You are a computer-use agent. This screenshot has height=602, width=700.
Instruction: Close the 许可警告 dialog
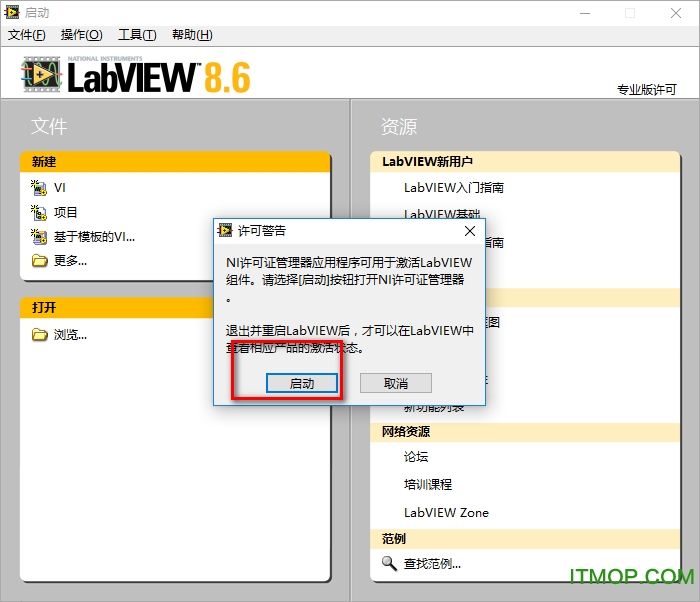(470, 231)
